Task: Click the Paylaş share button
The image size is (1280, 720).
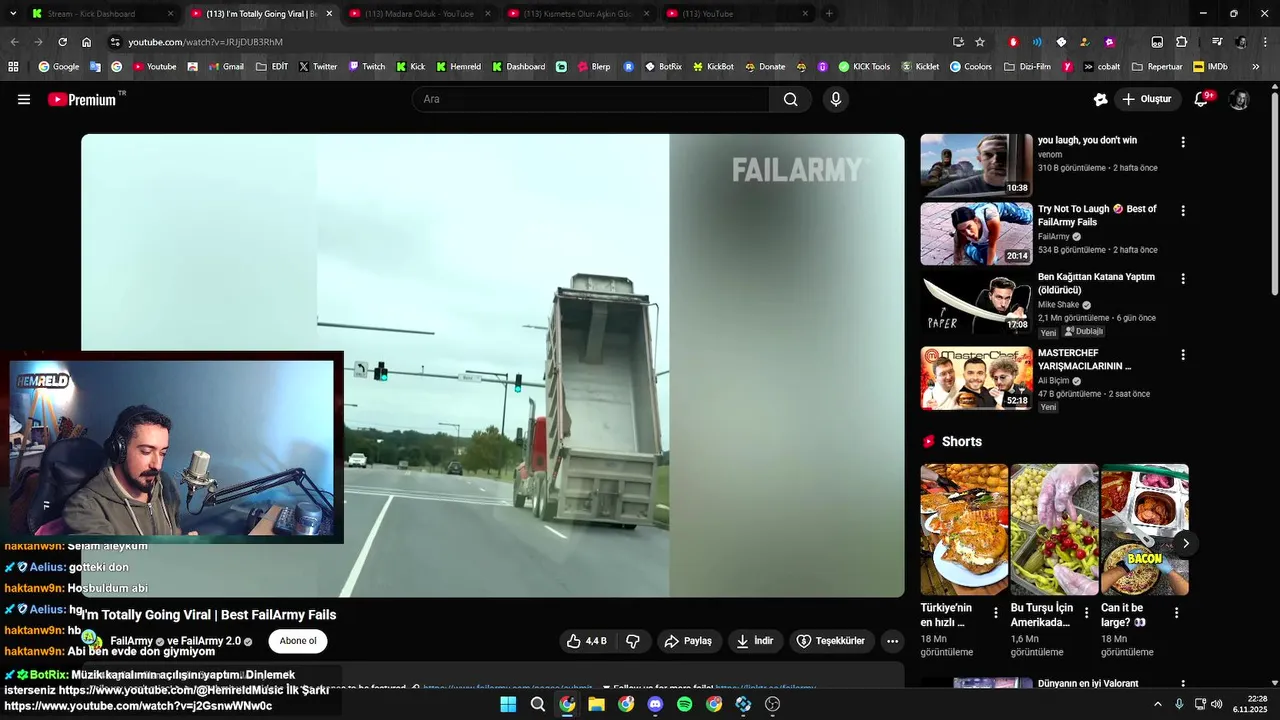Action: click(x=689, y=641)
